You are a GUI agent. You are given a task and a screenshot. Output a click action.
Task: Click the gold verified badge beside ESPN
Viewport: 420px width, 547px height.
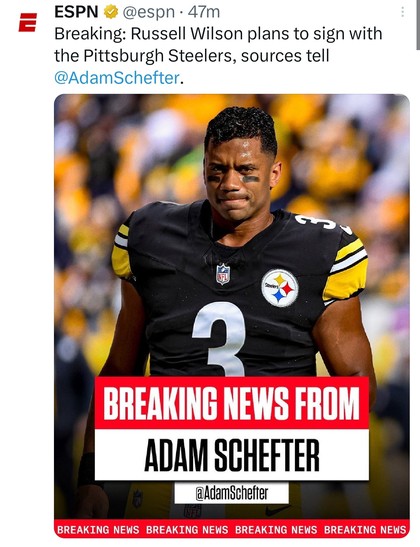pyautogui.click(x=111, y=12)
